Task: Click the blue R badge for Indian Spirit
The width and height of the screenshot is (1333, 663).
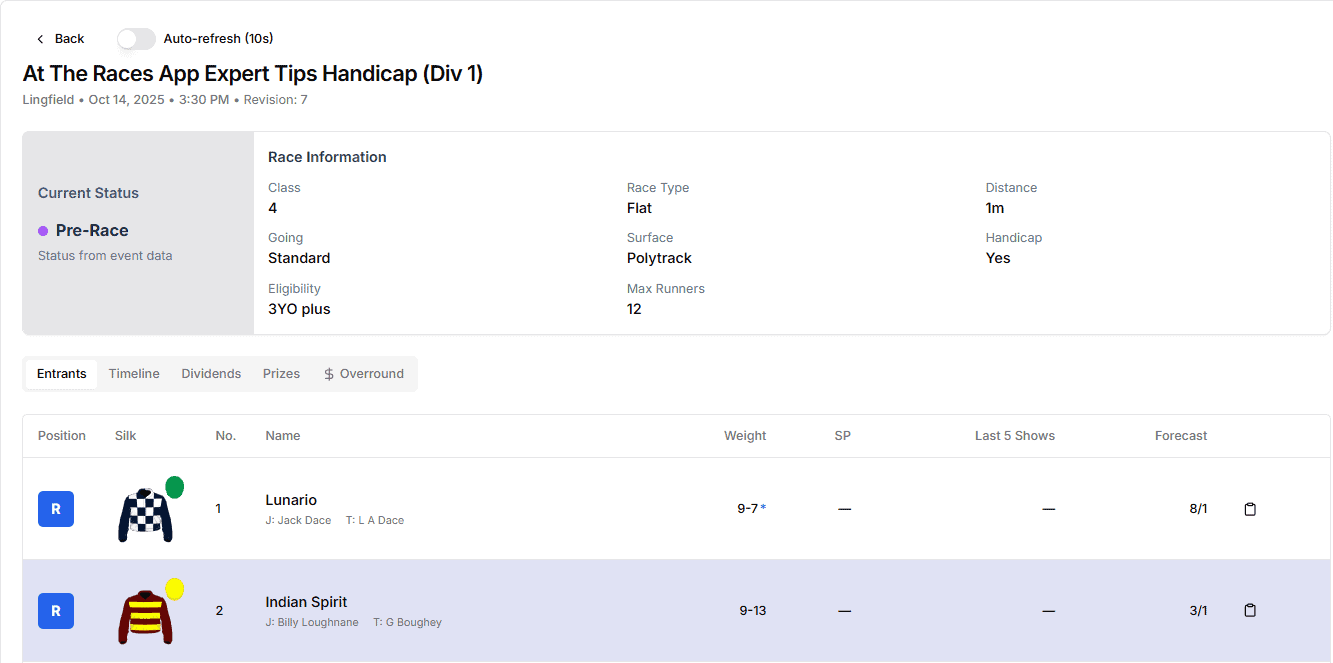Action: coord(56,610)
